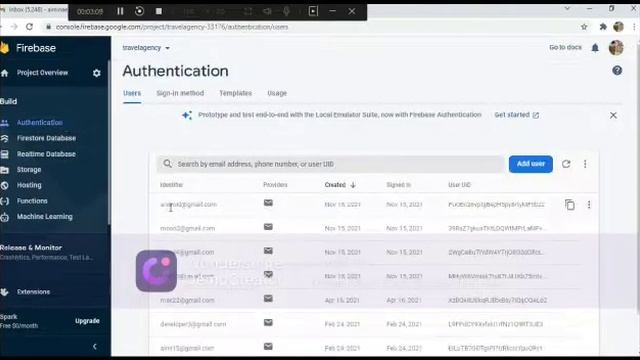
Task: Click the provider icon in the developer3@gmail.com row
Action: click(x=268, y=323)
